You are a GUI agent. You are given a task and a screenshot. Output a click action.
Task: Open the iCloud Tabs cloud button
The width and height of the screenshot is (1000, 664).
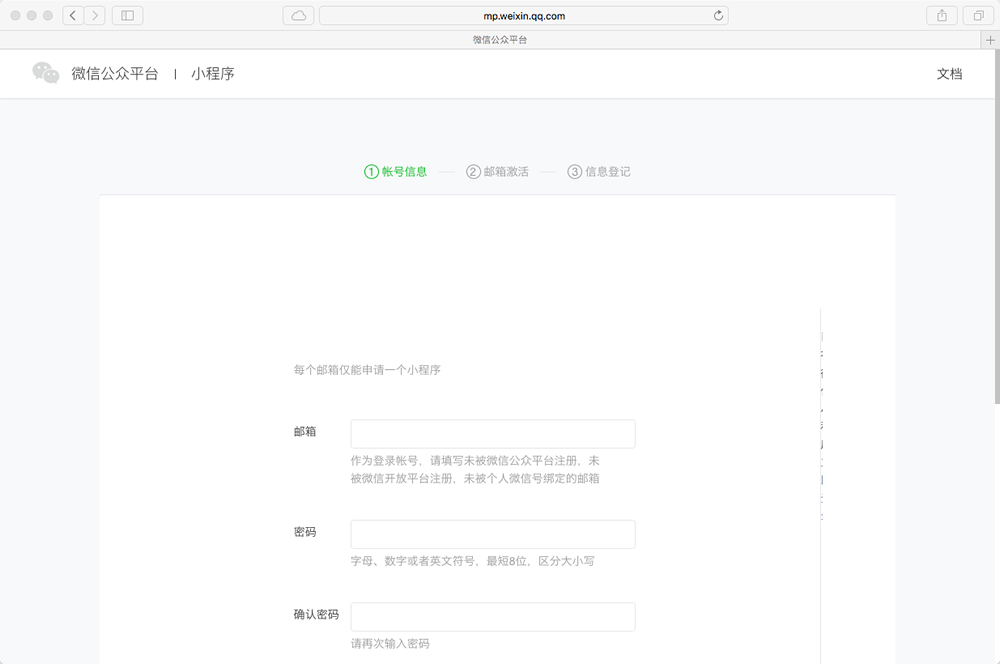(298, 15)
